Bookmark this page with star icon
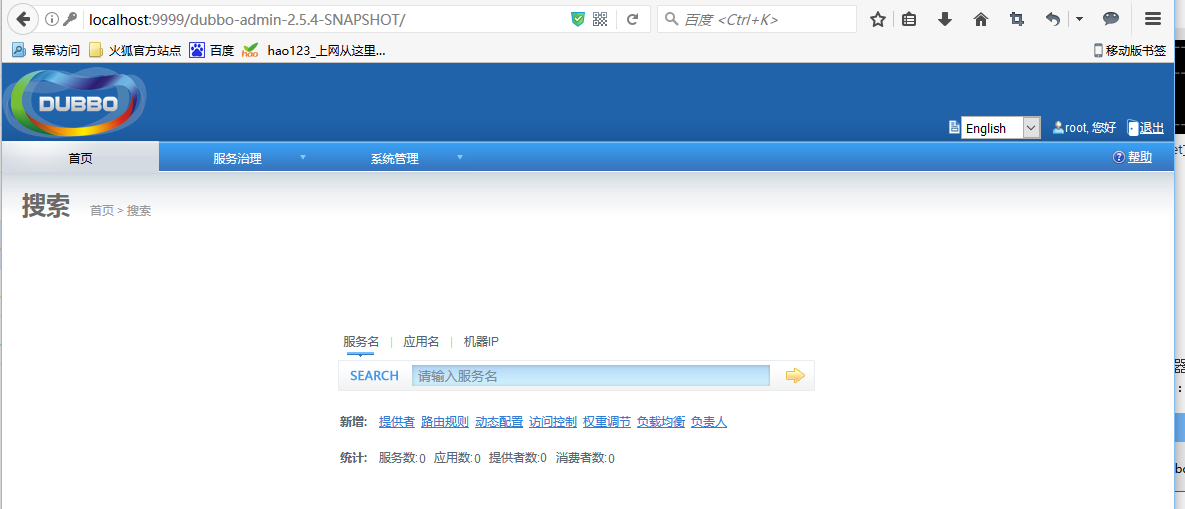Viewport: 1185px width, 509px height. click(878, 19)
